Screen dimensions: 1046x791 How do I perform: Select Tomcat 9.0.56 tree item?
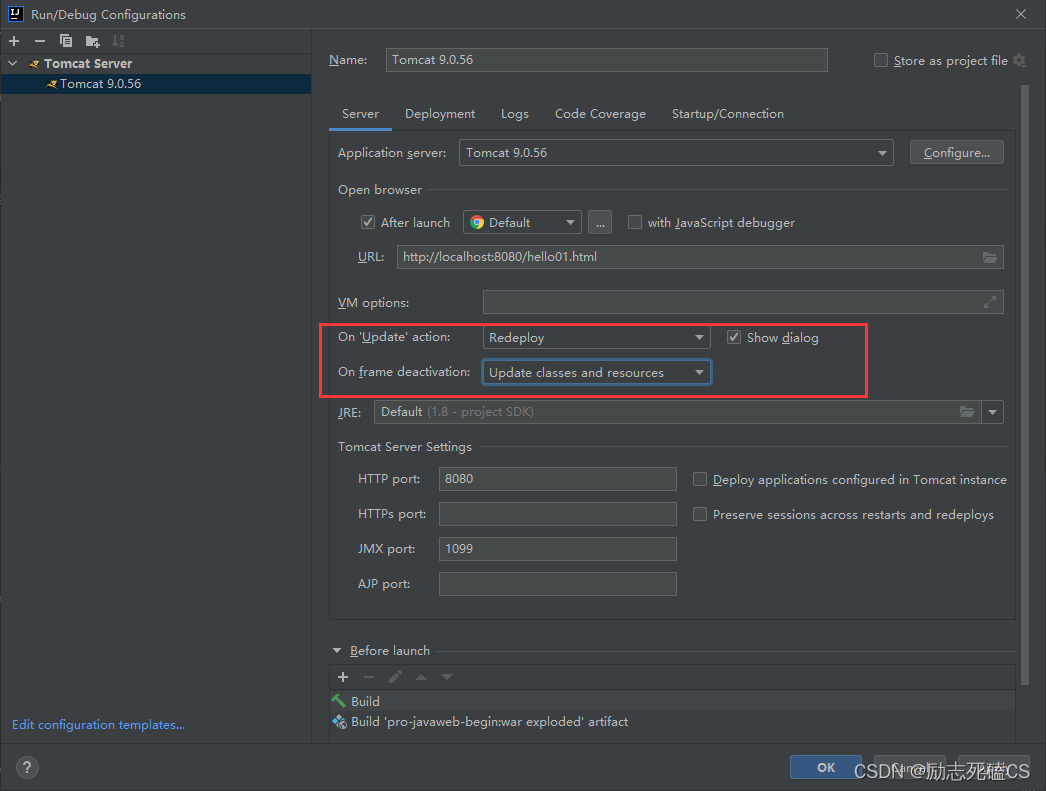coord(156,84)
